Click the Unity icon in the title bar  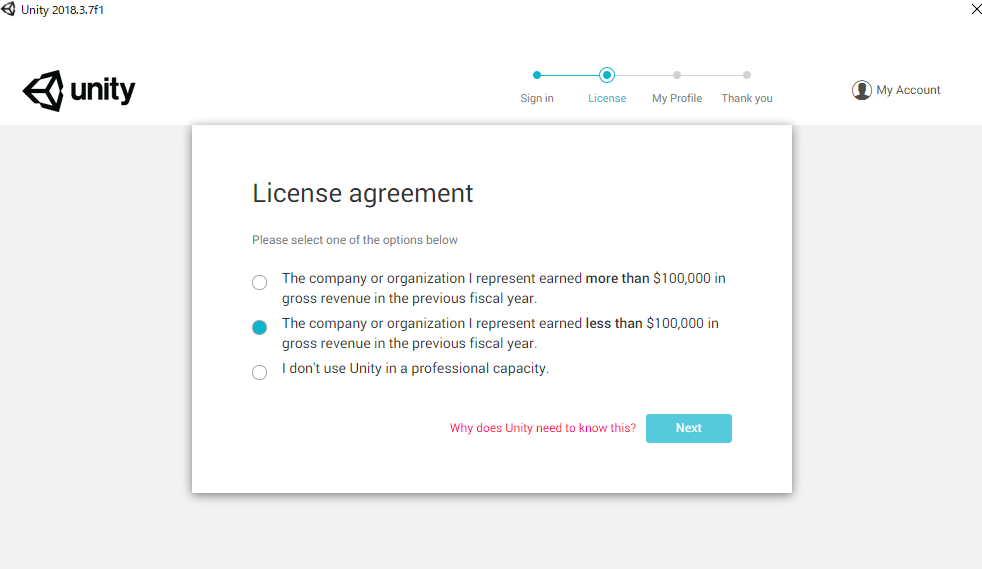coord(8,9)
